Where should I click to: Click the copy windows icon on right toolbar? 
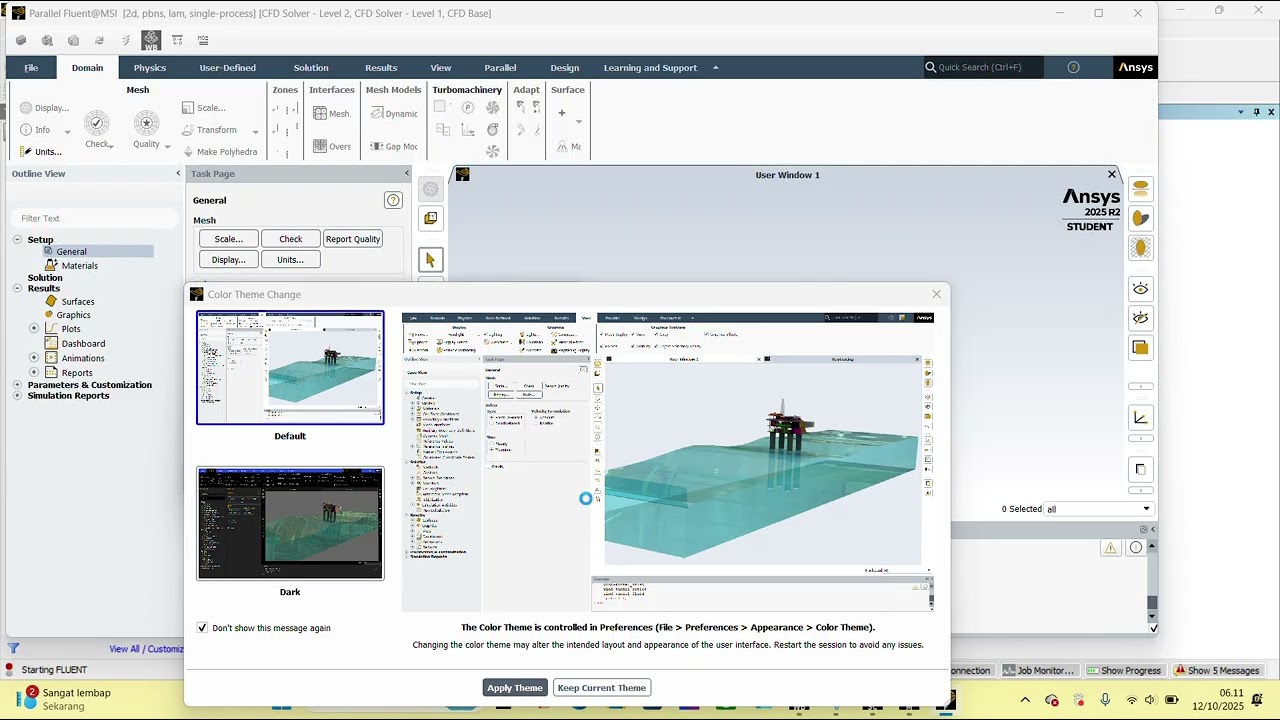pyautogui.click(x=1140, y=469)
